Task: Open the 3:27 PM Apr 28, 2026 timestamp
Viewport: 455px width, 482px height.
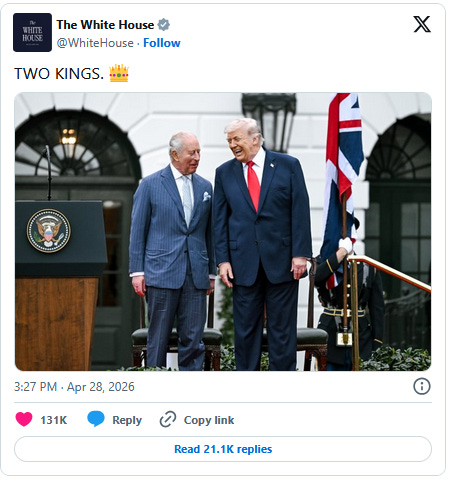Action: coord(74,387)
